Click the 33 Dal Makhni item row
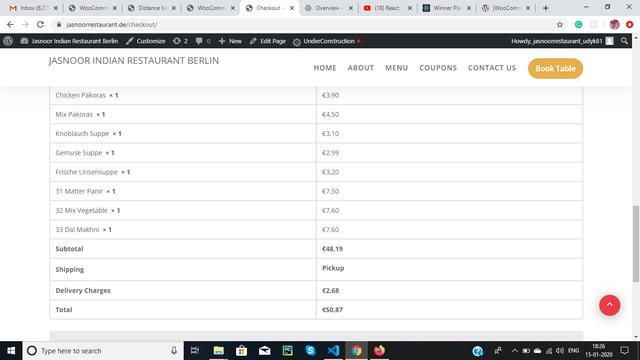 pos(316,229)
